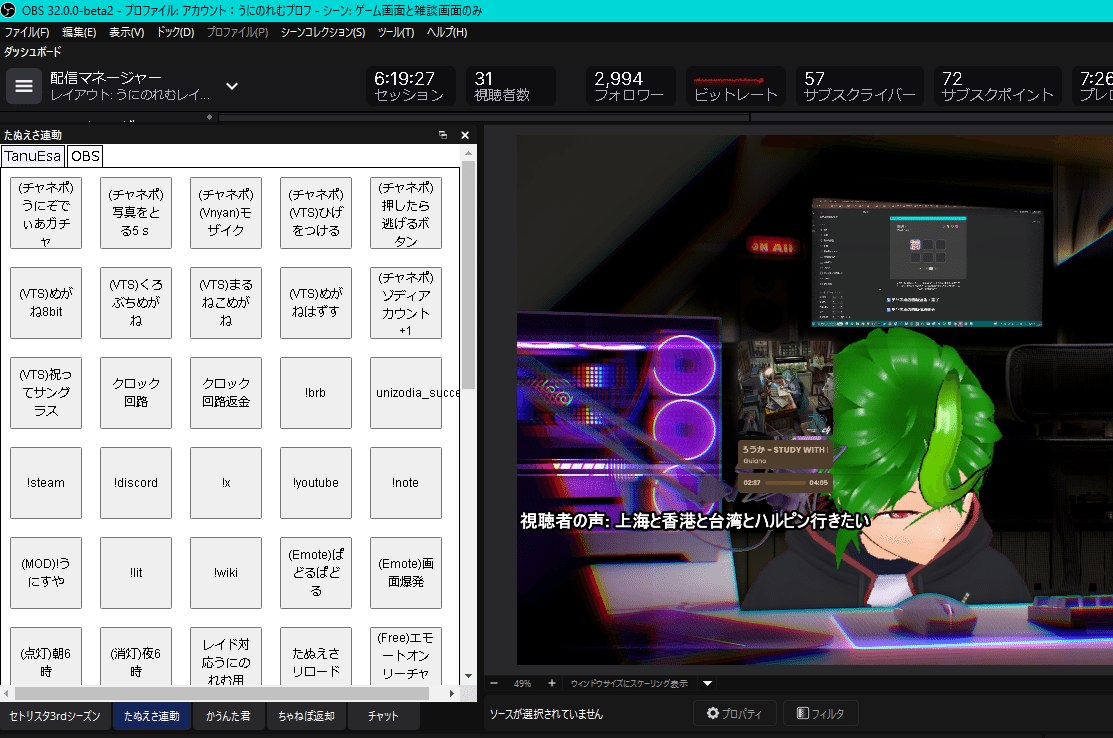Click (チャネポ)ゾディアカウント+1 button

[x=405, y=303]
